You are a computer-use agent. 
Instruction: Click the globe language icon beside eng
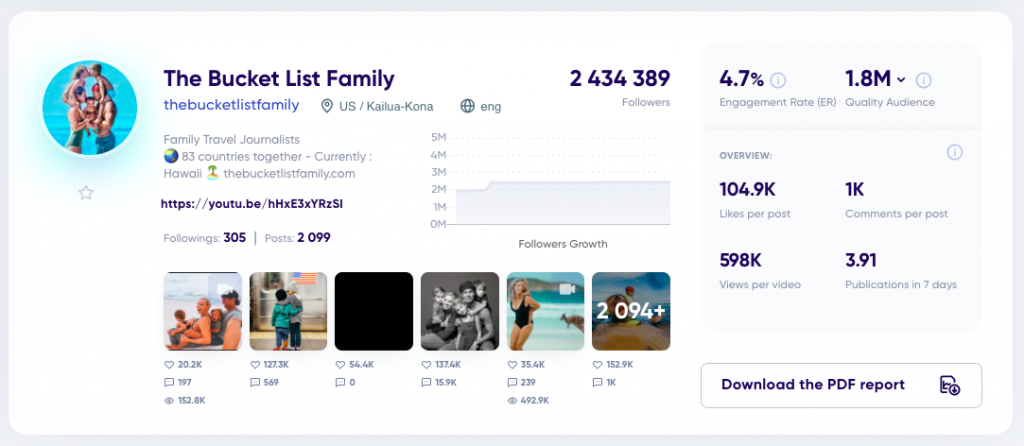(468, 106)
